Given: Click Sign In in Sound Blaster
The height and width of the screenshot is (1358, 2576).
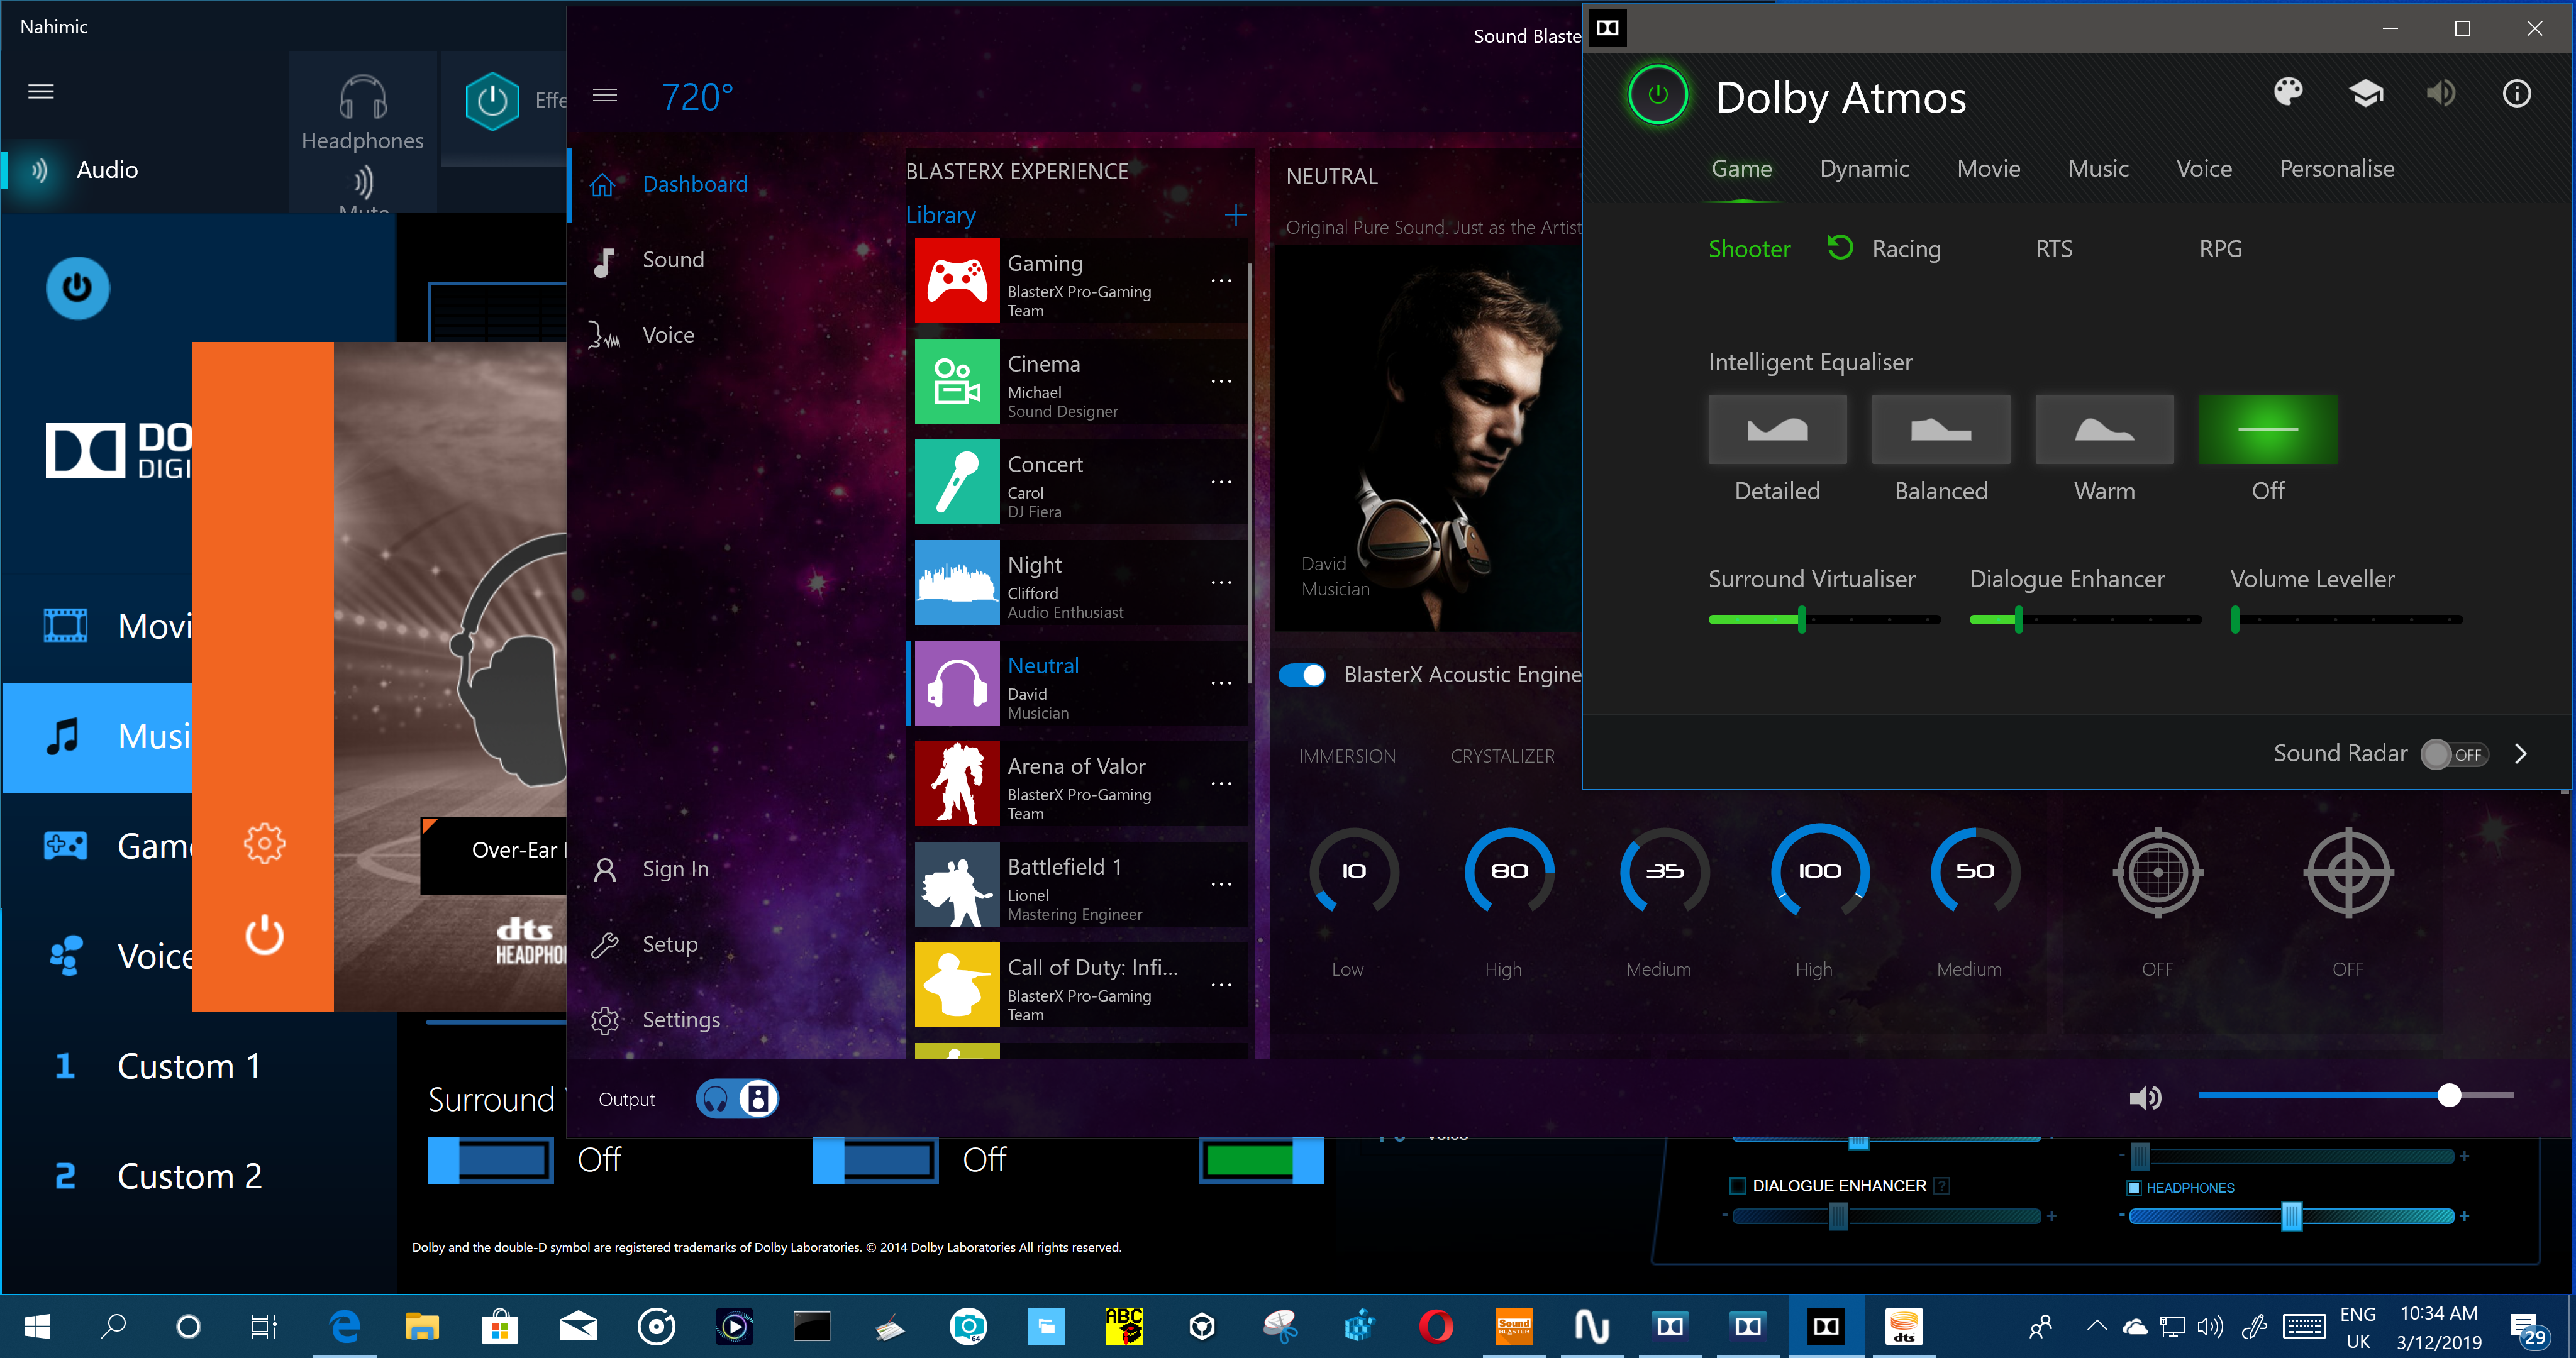Looking at the screenshot, I should coord(675,869).
